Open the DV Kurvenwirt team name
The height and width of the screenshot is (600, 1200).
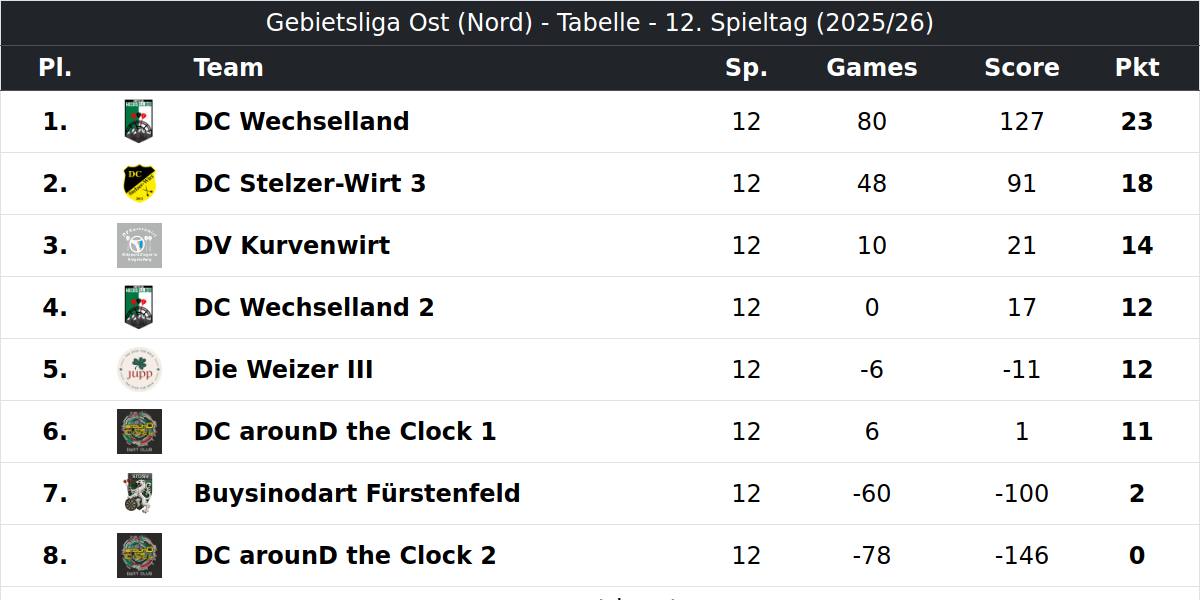(x=292, y=245)
